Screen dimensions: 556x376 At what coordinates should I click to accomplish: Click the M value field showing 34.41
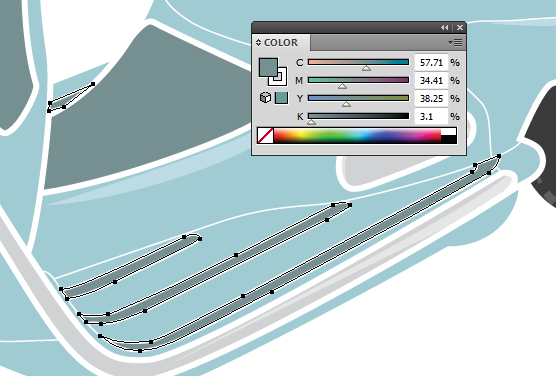click(x=431, y=81)
